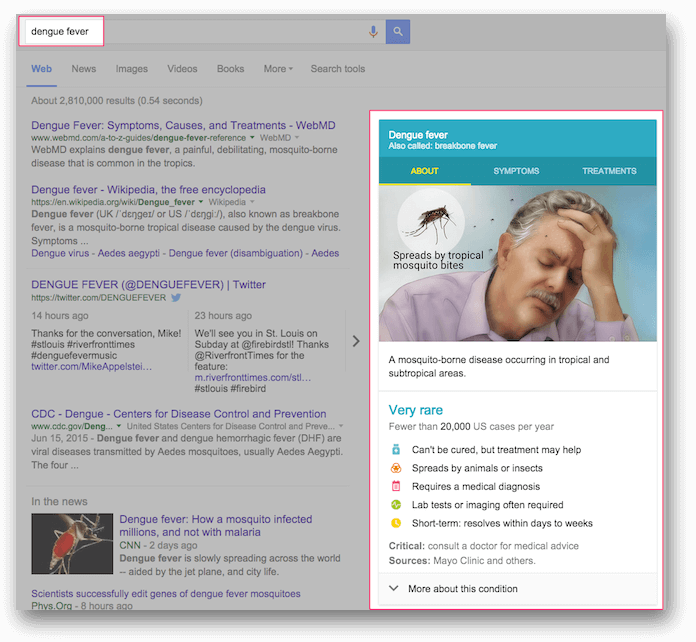This screenshot has height=642, width=696.
Task: Click the next tweets arrow in Twitter carousel
Action: (x=356, y=341)
